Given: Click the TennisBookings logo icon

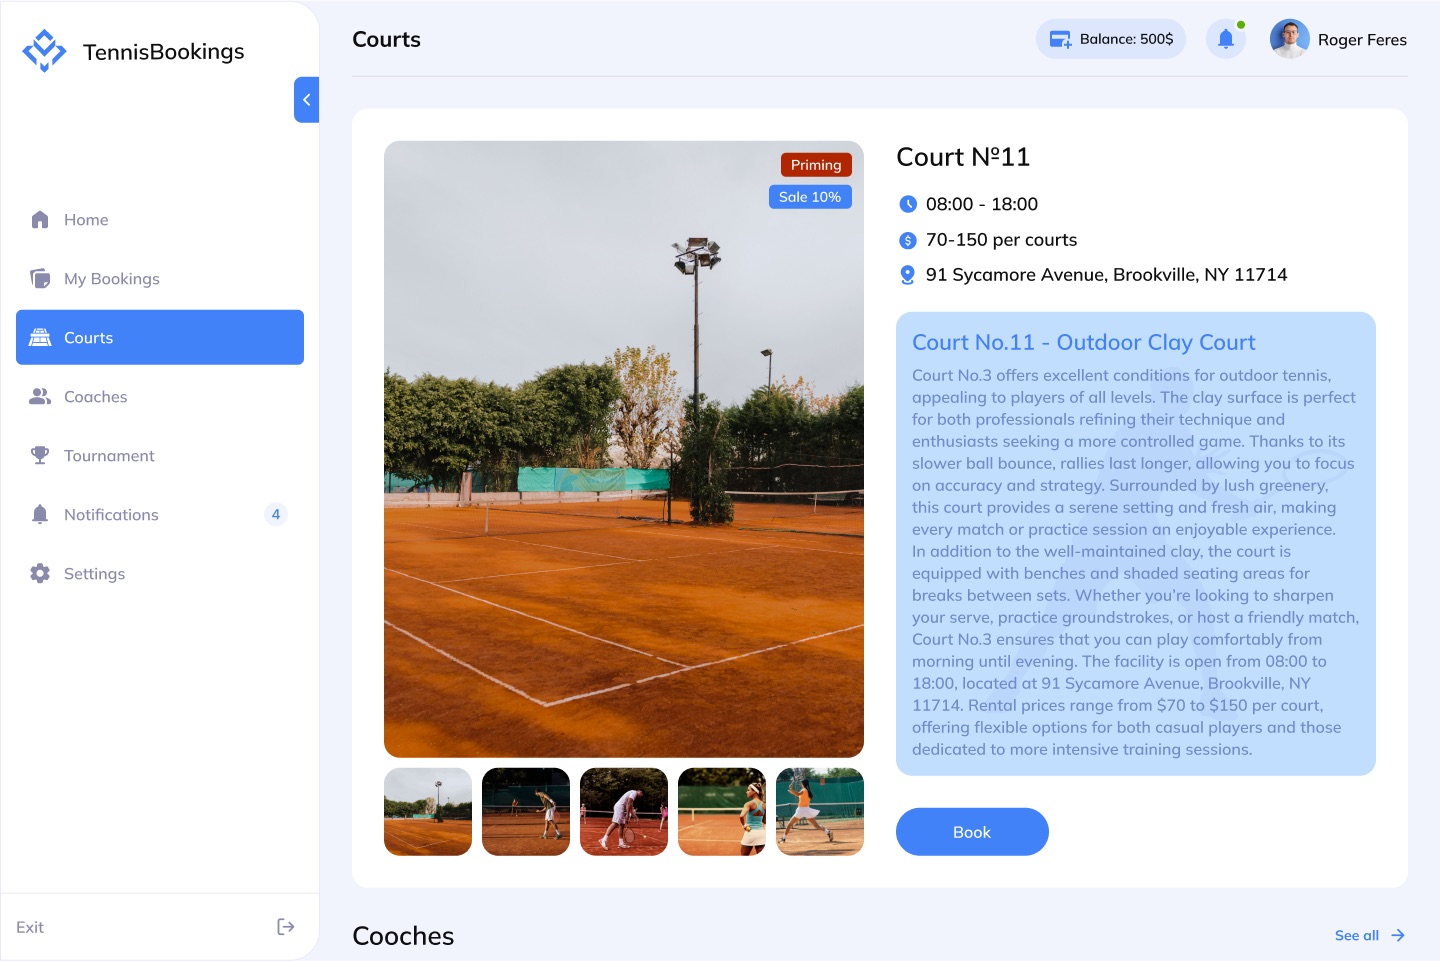Looking at the screenshot, I should coord(44,51).
